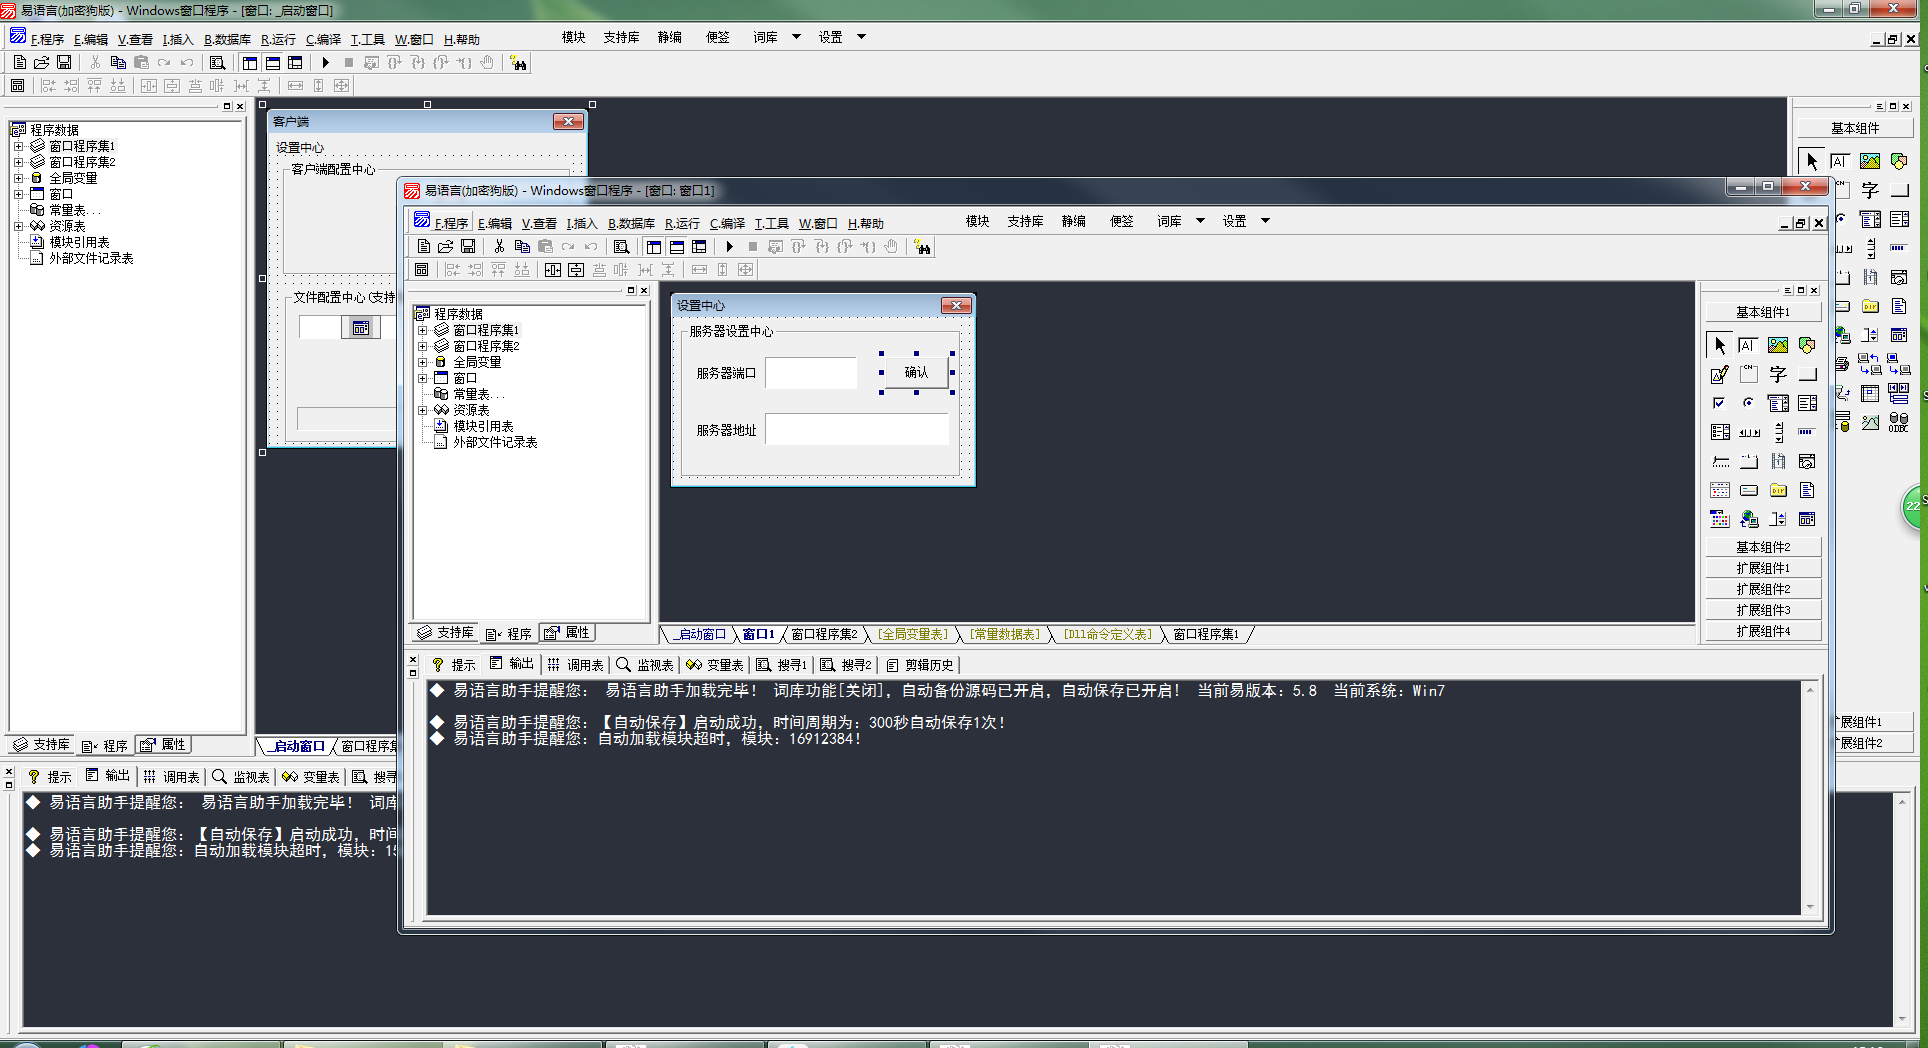Open the R.运行 menu in the back window
The width and height of the screenshot is (1928, 1048).
(x=278, y=39)
